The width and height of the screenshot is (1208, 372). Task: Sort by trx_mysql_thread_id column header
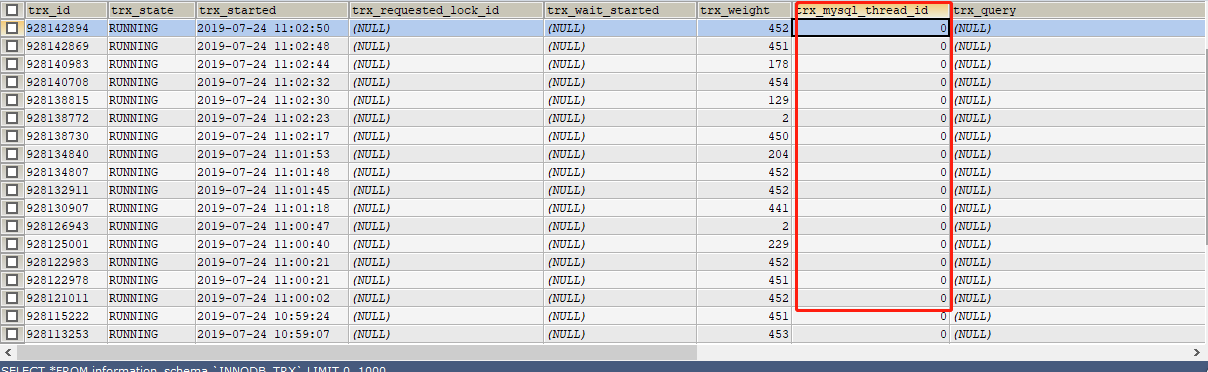(871, 10)
